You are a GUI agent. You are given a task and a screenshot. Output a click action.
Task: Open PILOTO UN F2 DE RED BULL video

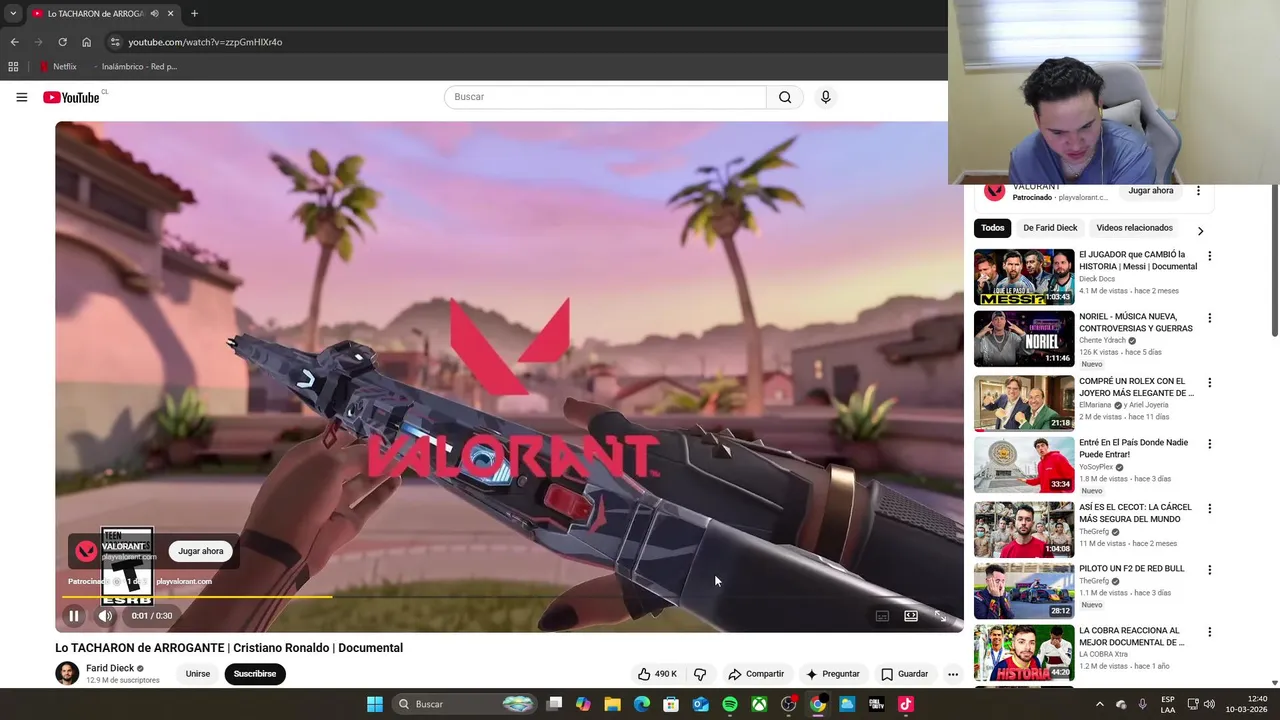coord(1131,569)
